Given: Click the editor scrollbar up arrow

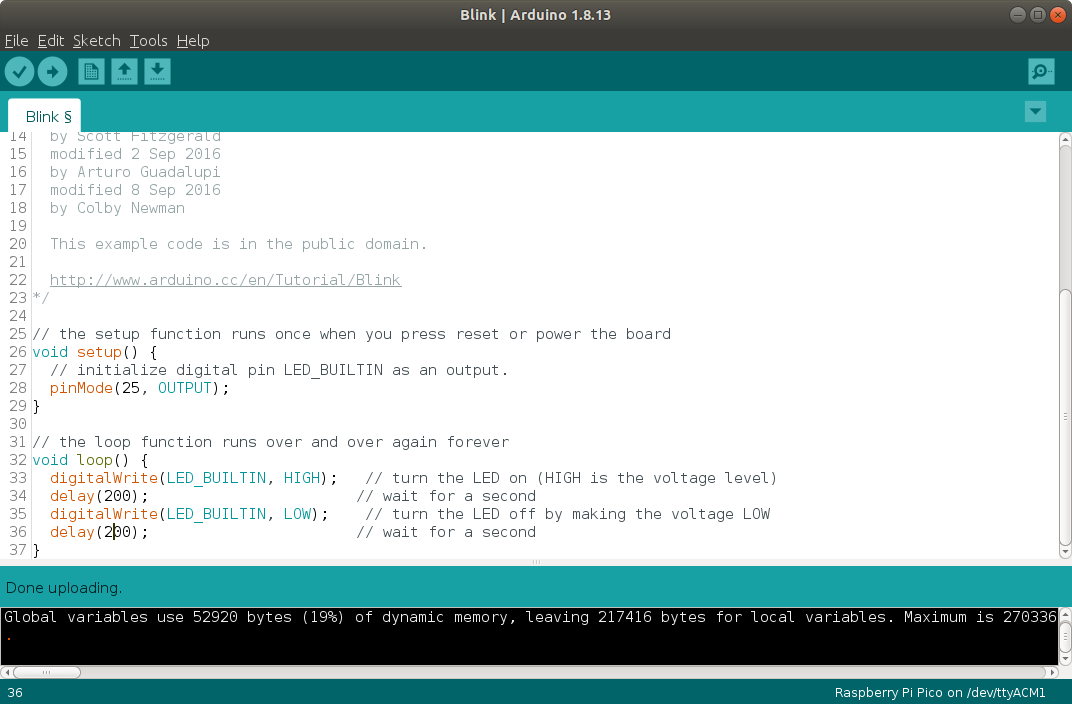Looking at the screenshot, I should pyautogui.click(x=1064, y=139).
